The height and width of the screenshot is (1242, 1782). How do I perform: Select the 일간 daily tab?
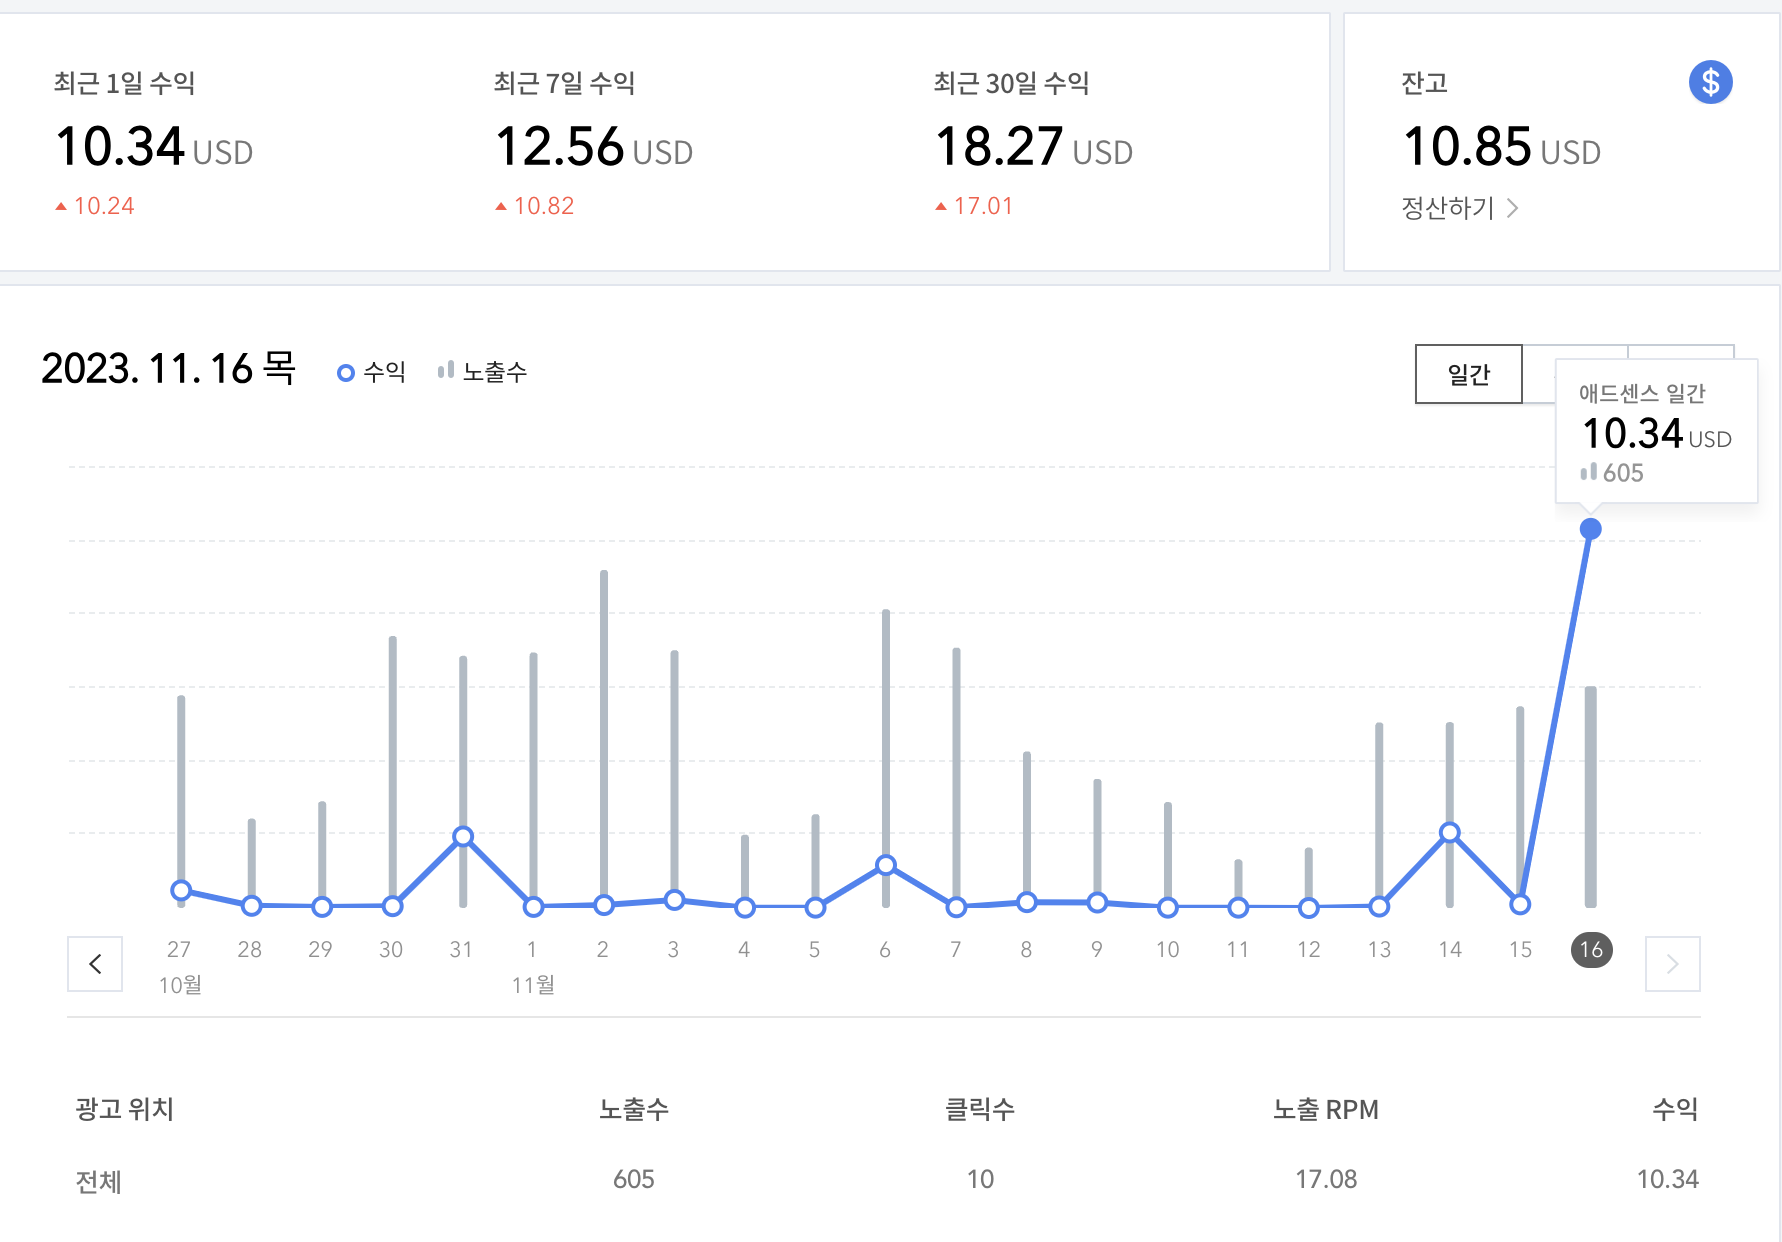coord(1469,374)
